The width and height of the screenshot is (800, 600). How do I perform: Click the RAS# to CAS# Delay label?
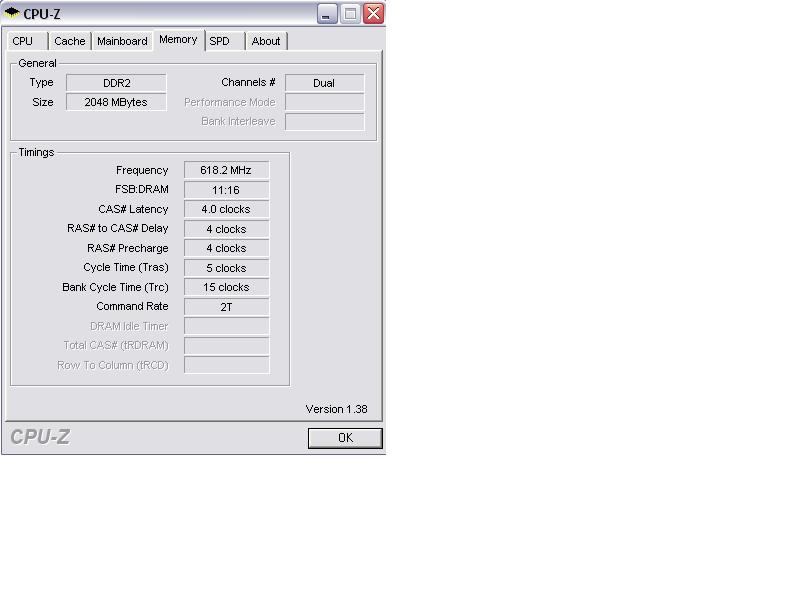pos(117,229)
